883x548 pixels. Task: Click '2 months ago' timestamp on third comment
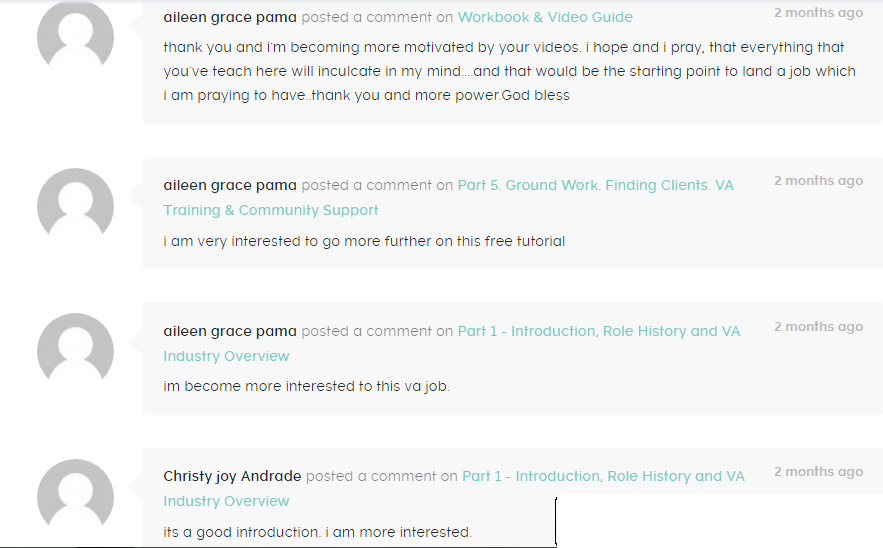pyautogui.click(x=818, y=326)
